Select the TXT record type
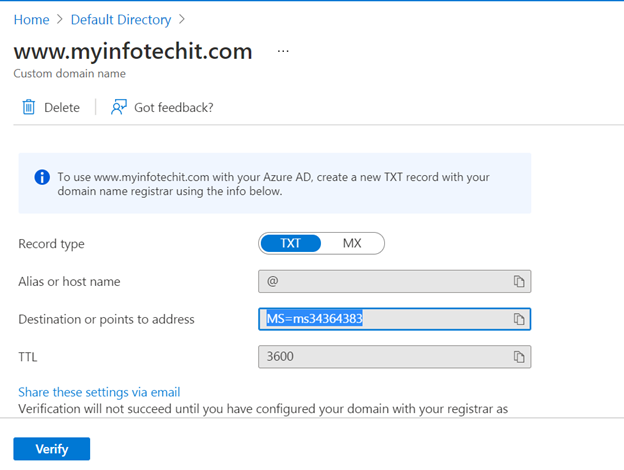Screen dimensions: 624x470 pos(291,243)
